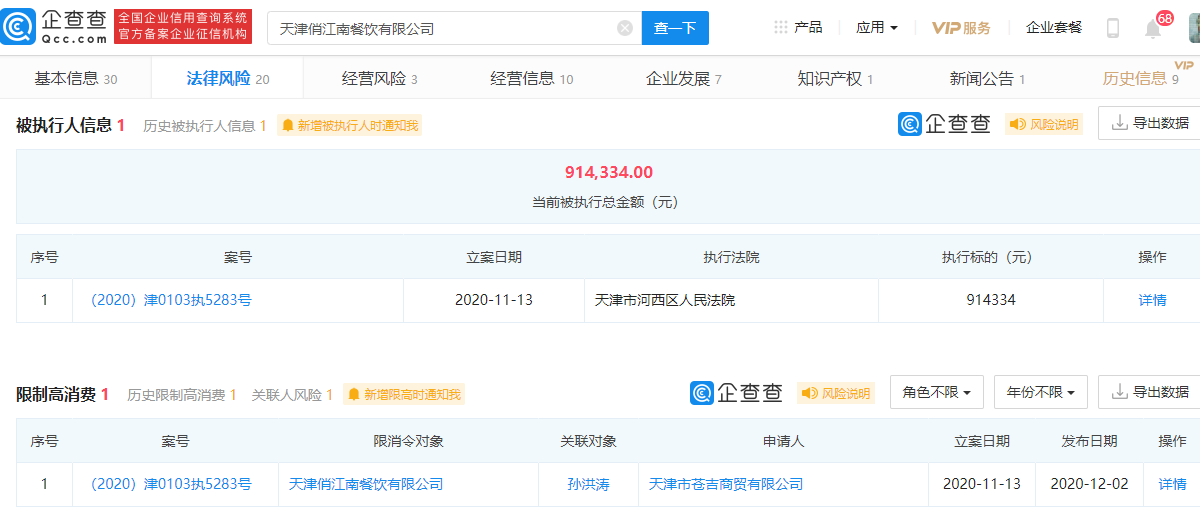Expand the 年份不限 filter dropdown
Image resolution: width=1200 pixels, height=510 pixels.
tap(1041, 392)
